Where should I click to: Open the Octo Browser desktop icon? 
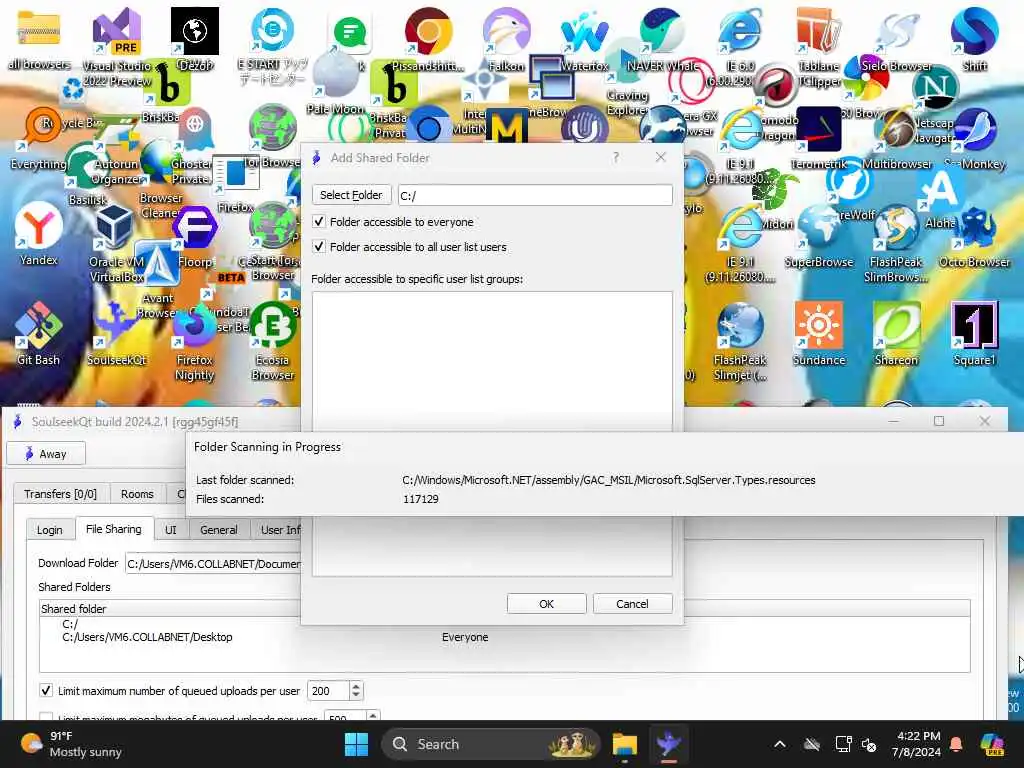tap(974, 236)
